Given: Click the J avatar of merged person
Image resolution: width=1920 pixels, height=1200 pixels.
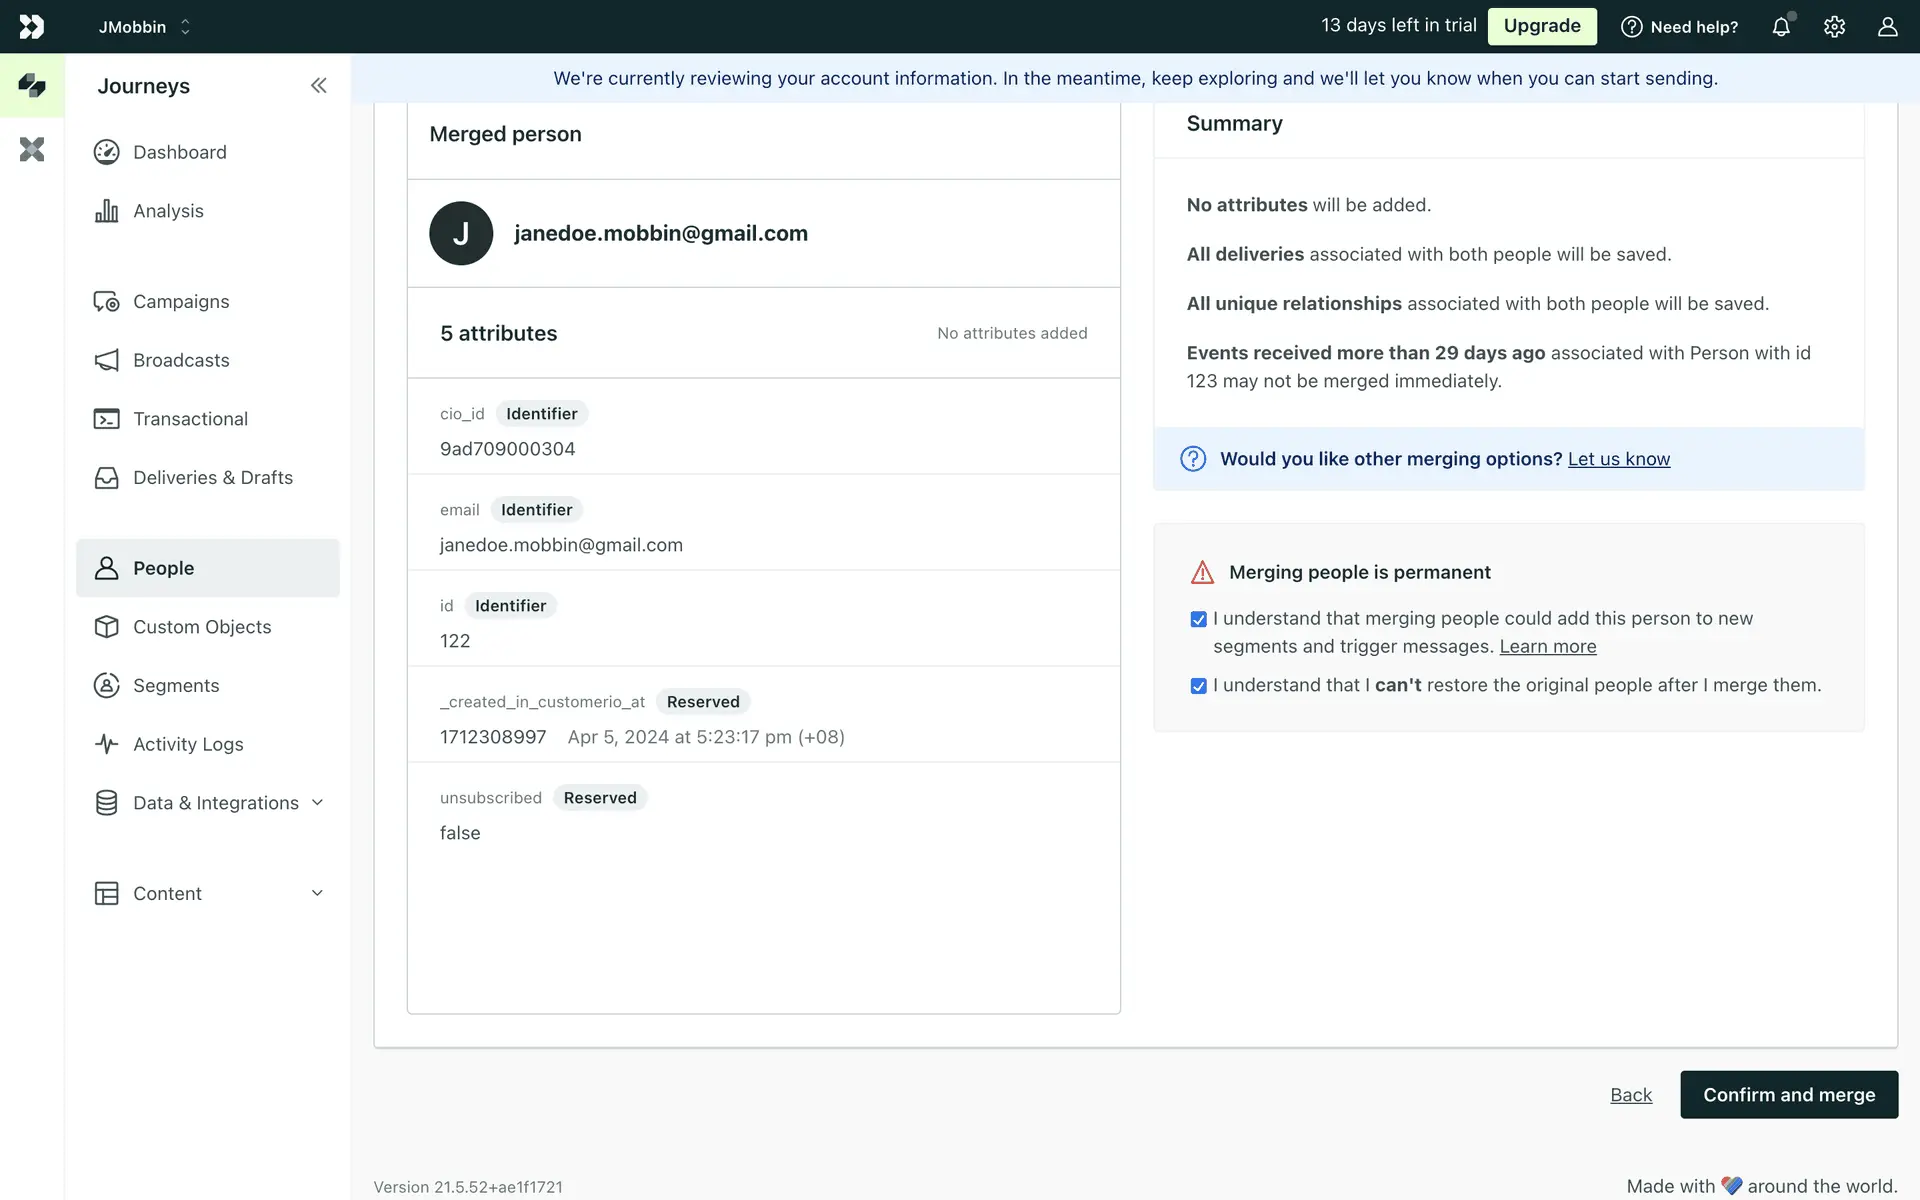Looking at the screenshot, I should pyautogui.click(x=461, y=234).
